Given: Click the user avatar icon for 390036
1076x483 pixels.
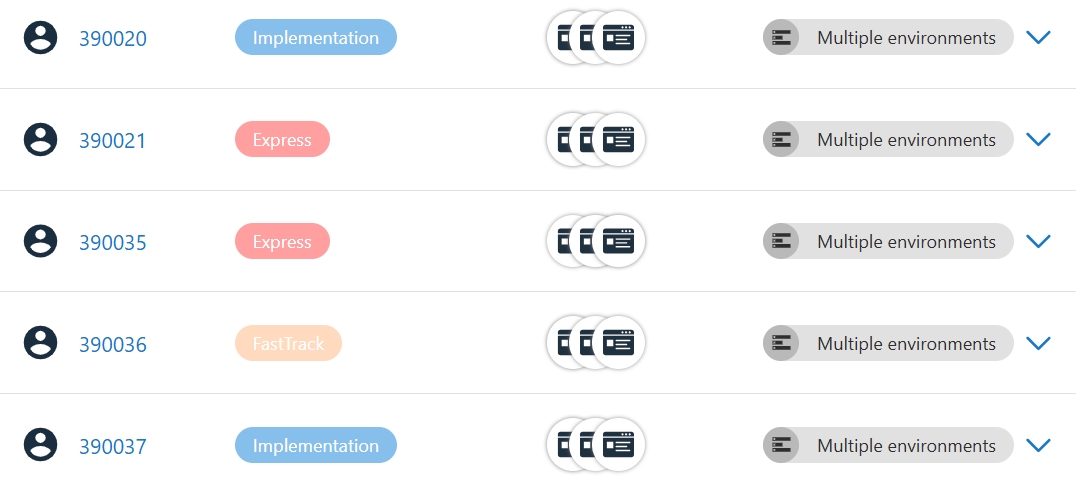Looking at the screenshot, I should [x=40, y=343].
